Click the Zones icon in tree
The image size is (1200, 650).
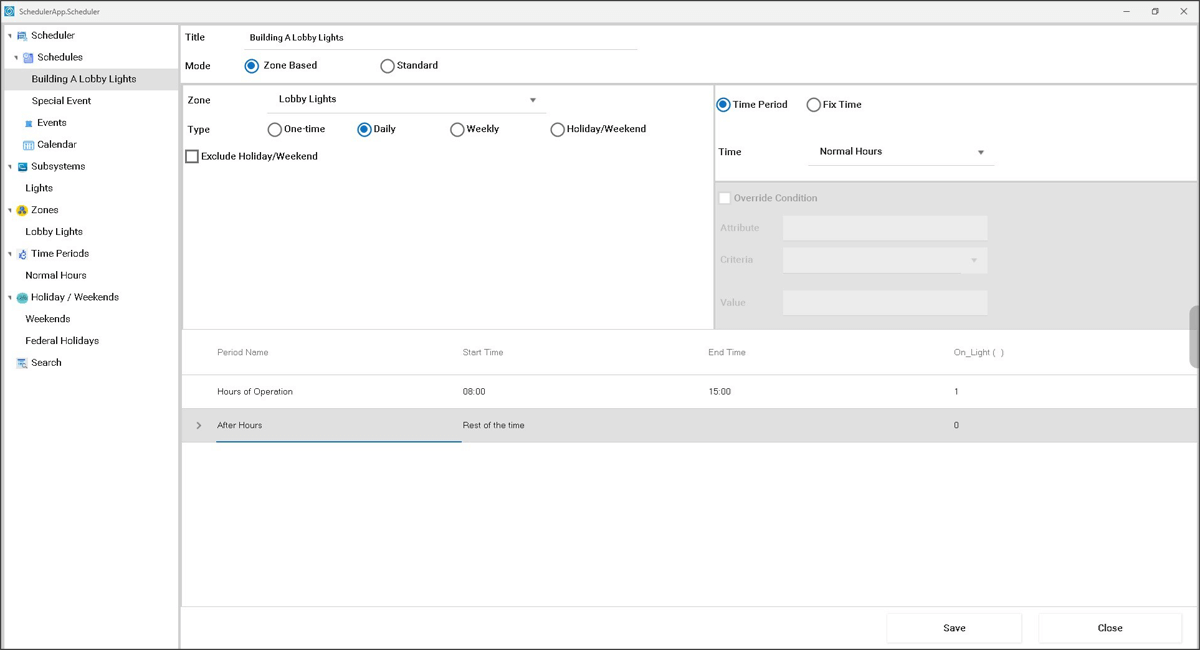tap(22, 211)
